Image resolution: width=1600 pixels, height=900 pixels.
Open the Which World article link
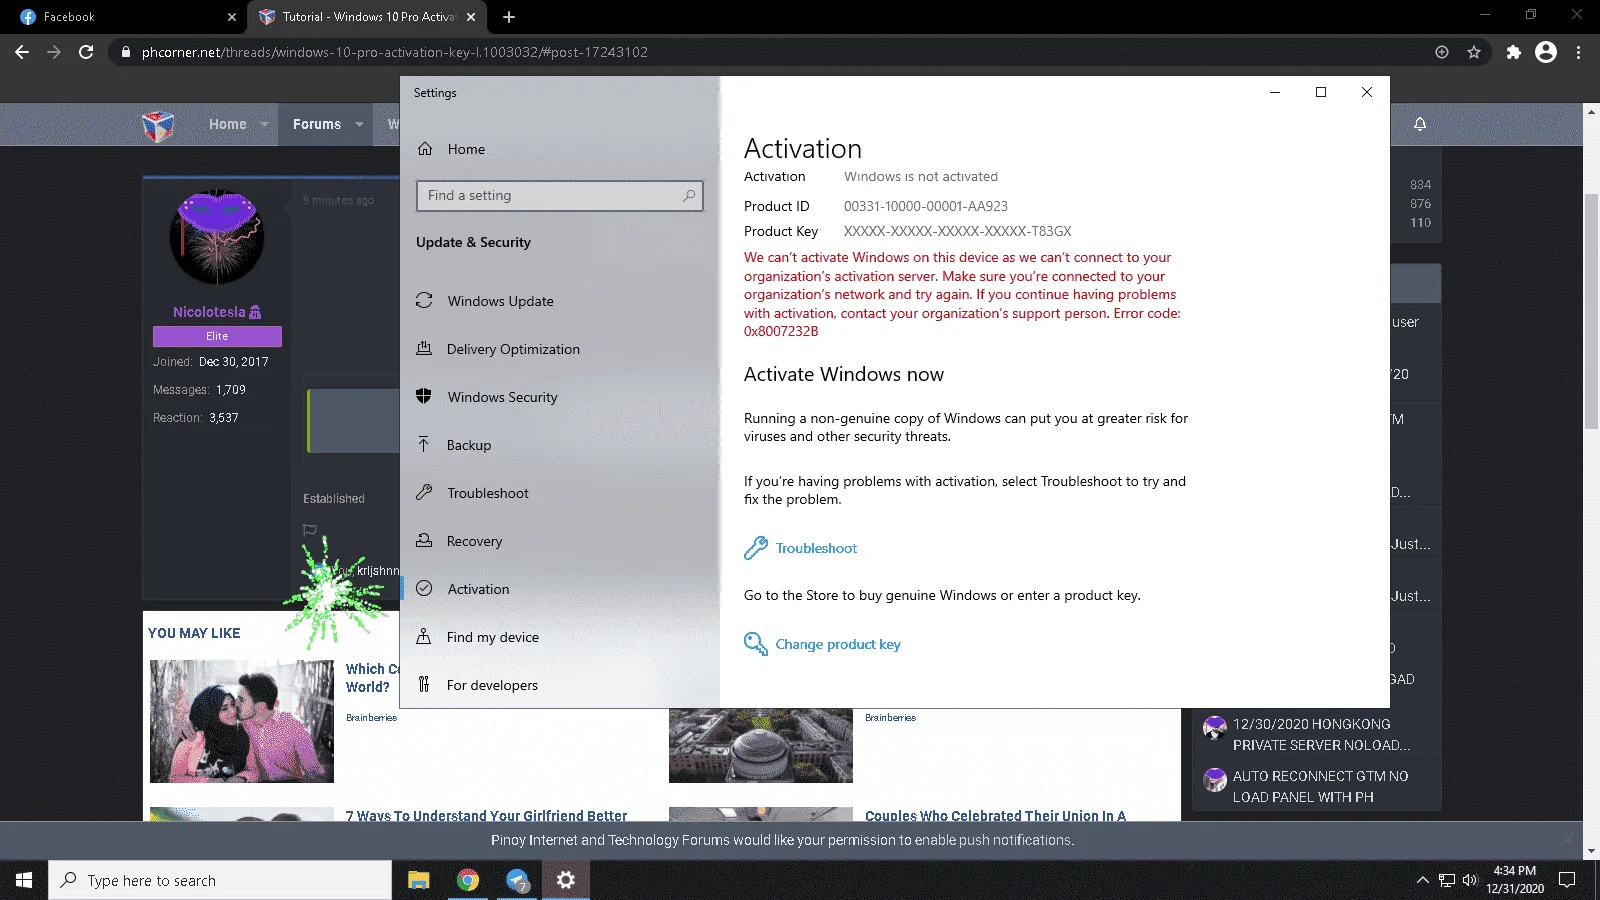point(372,678)
